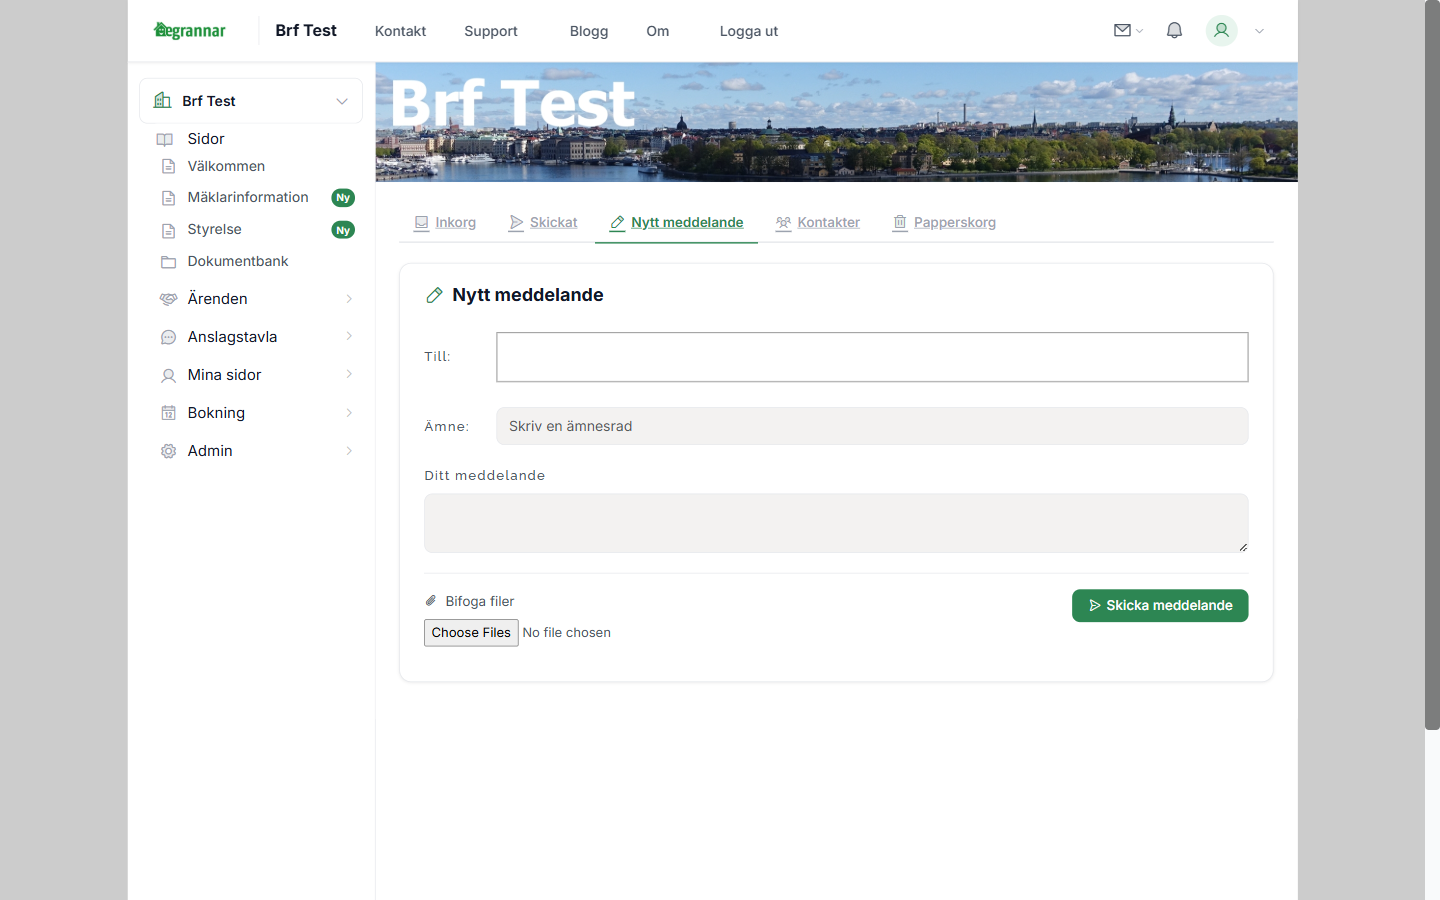Click the page icon next to Mäklarinformation
The image size is (1440, 900).
pos(168,198)
